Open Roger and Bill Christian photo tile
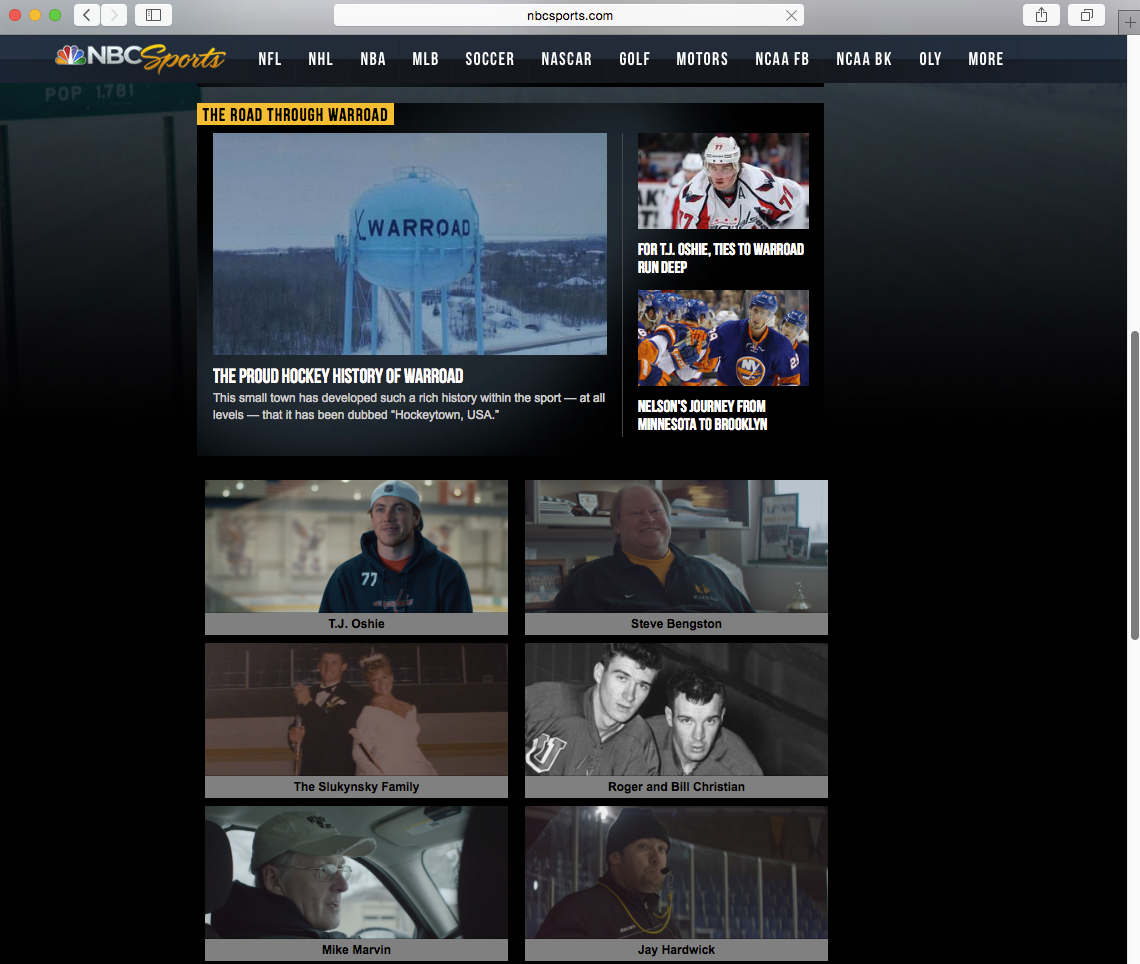Viewport: 1140px width, 964px height. click(676, 710)
